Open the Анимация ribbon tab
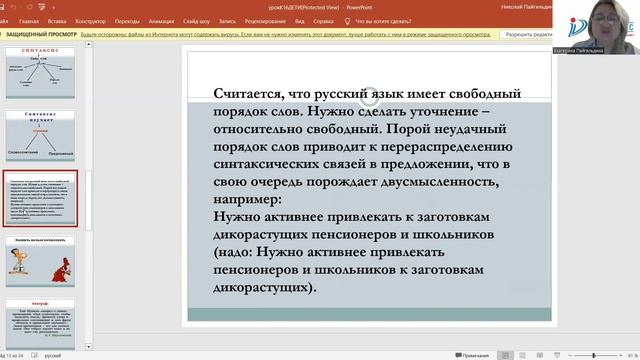640x360 pixels. (x=161, y=21)
